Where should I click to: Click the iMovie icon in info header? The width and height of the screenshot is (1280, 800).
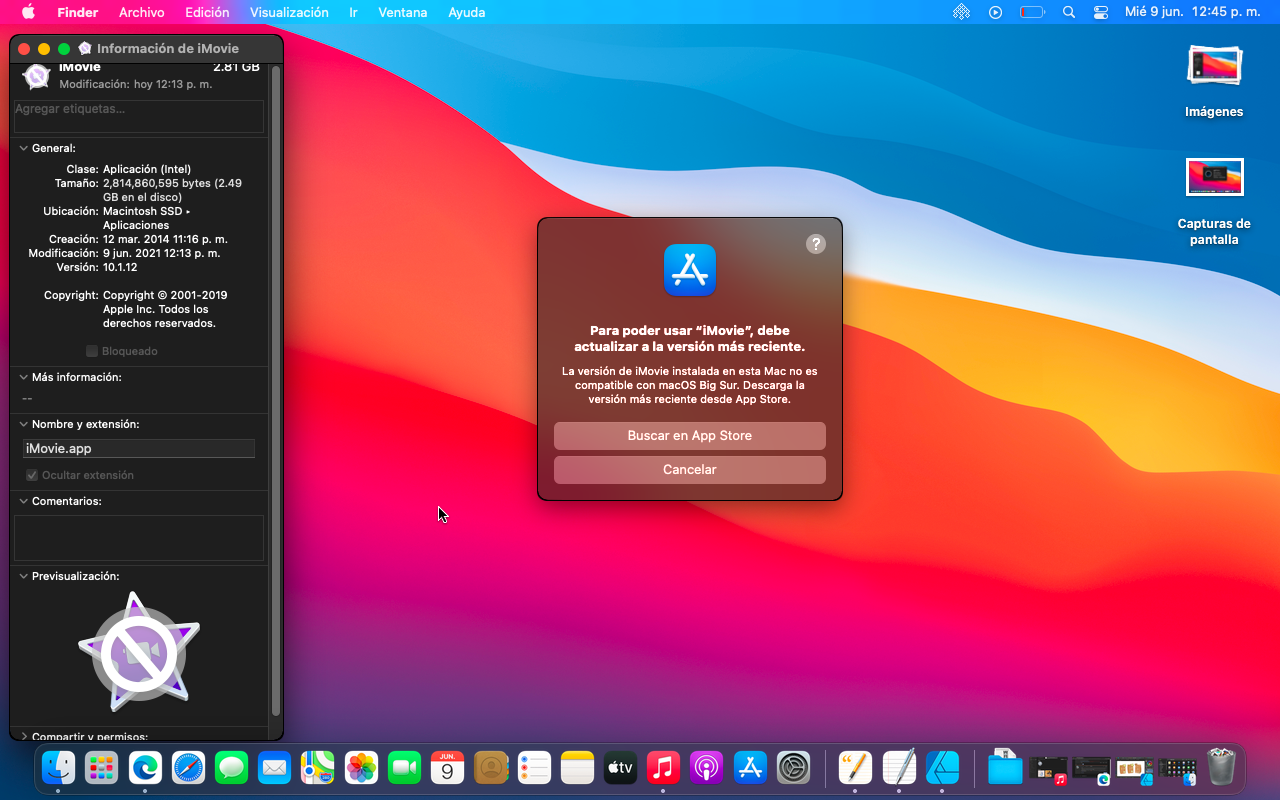(x=37, y=77)
